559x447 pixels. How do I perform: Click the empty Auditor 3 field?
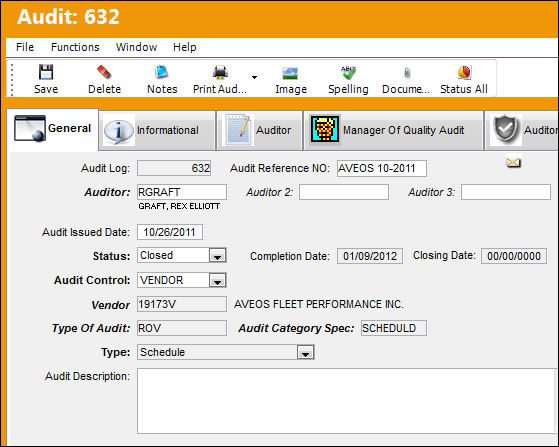pyautogui.click(x=506, y=192)
